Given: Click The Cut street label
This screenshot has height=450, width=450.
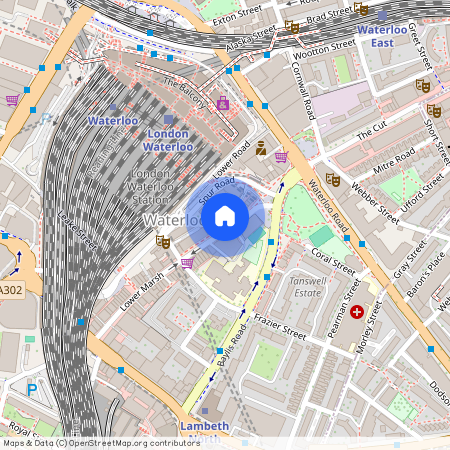Looking at the screenshot, I should point(372,131).
